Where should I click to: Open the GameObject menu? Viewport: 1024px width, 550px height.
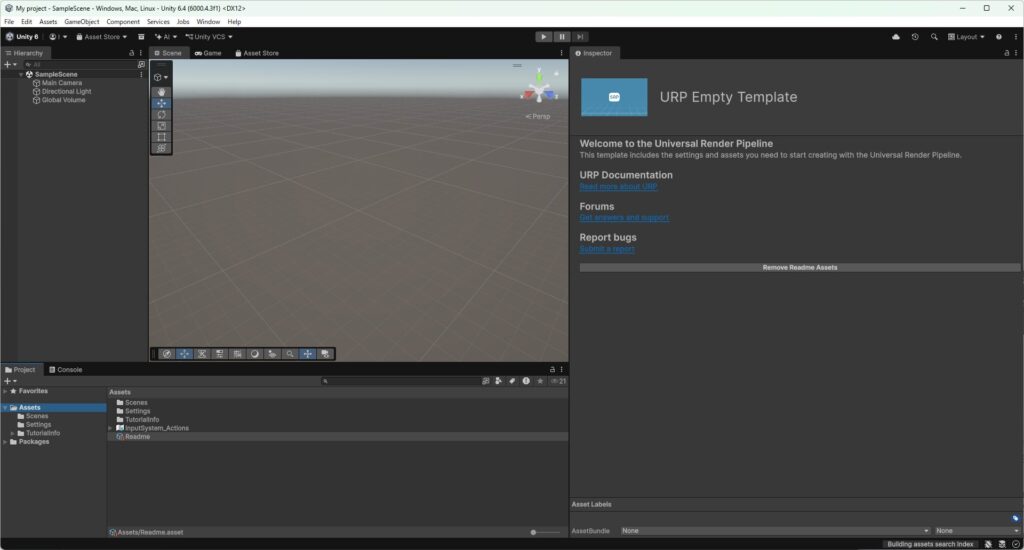[81, 21]
